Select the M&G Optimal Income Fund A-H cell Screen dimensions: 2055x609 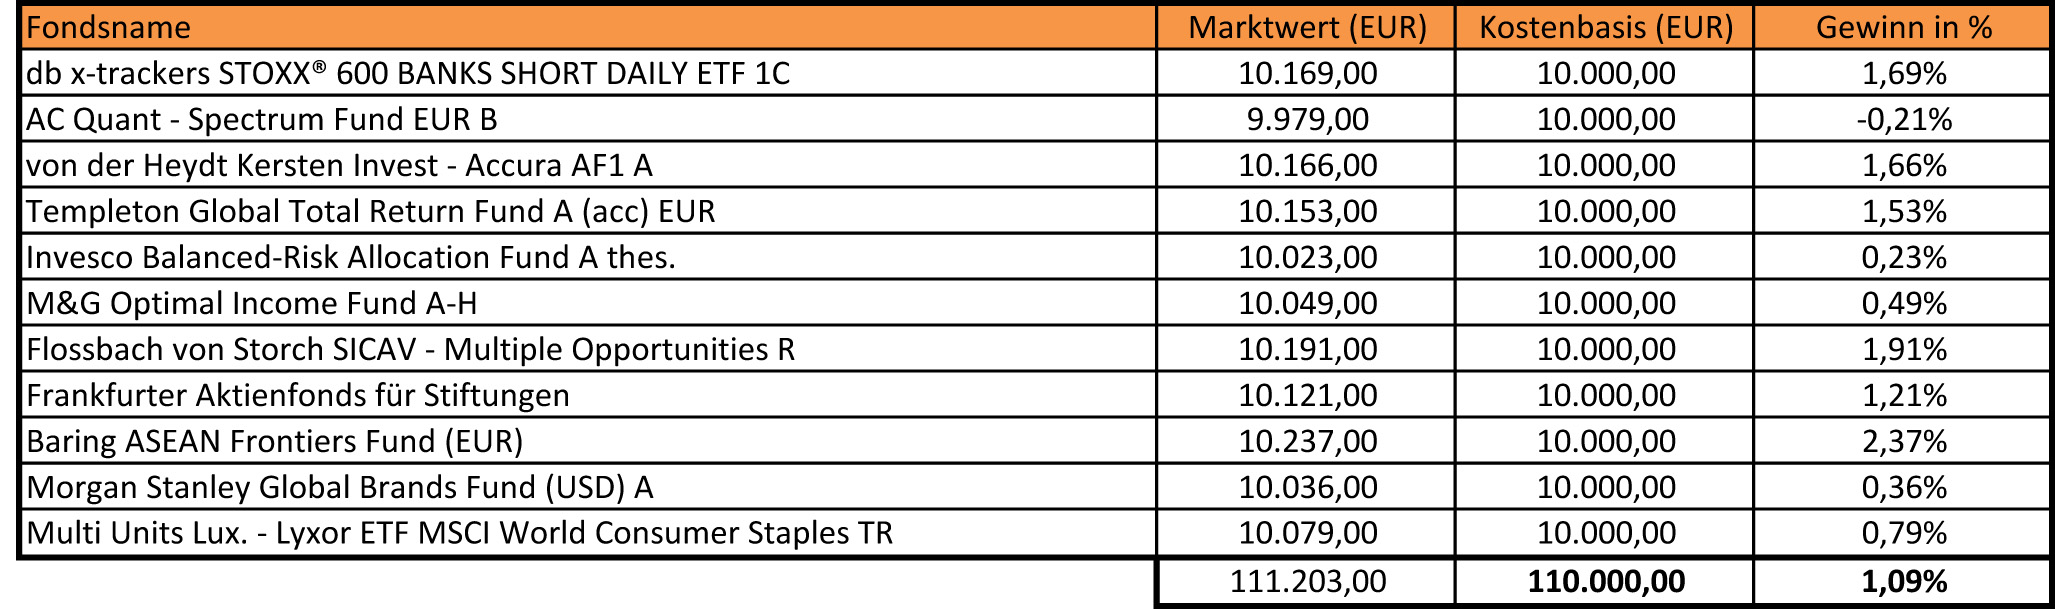252,304
